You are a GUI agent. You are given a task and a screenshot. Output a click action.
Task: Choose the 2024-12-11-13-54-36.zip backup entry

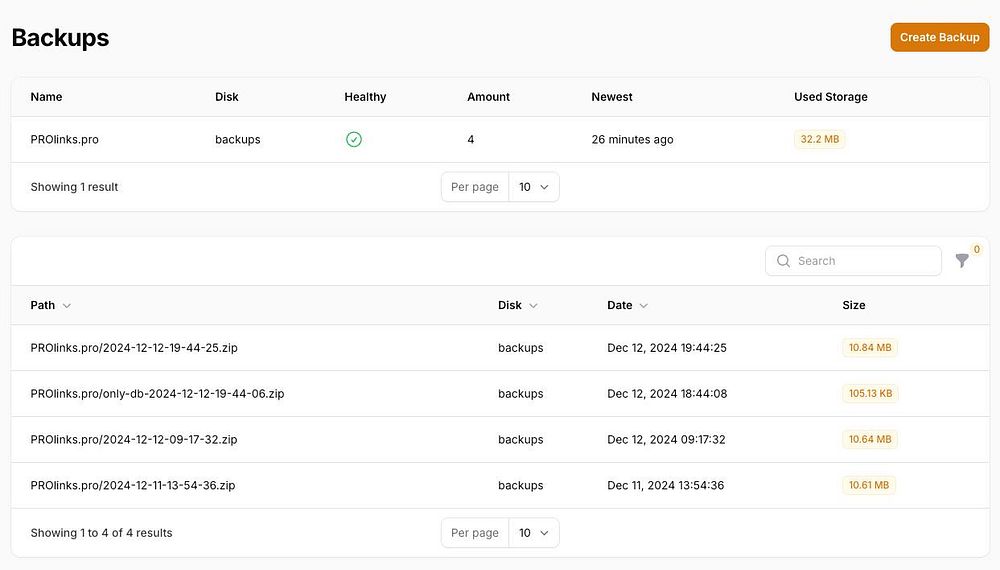click(x=133, y=486)
